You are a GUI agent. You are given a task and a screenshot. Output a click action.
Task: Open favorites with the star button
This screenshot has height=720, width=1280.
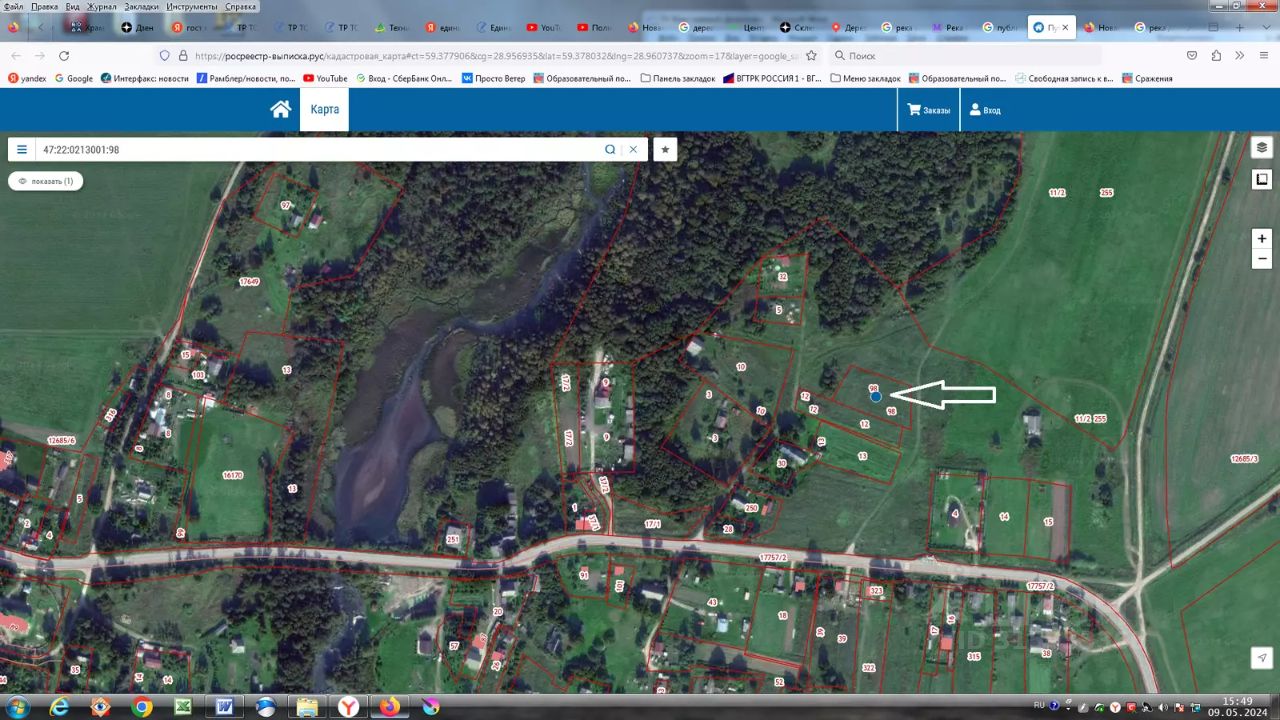tap(665, 150)
